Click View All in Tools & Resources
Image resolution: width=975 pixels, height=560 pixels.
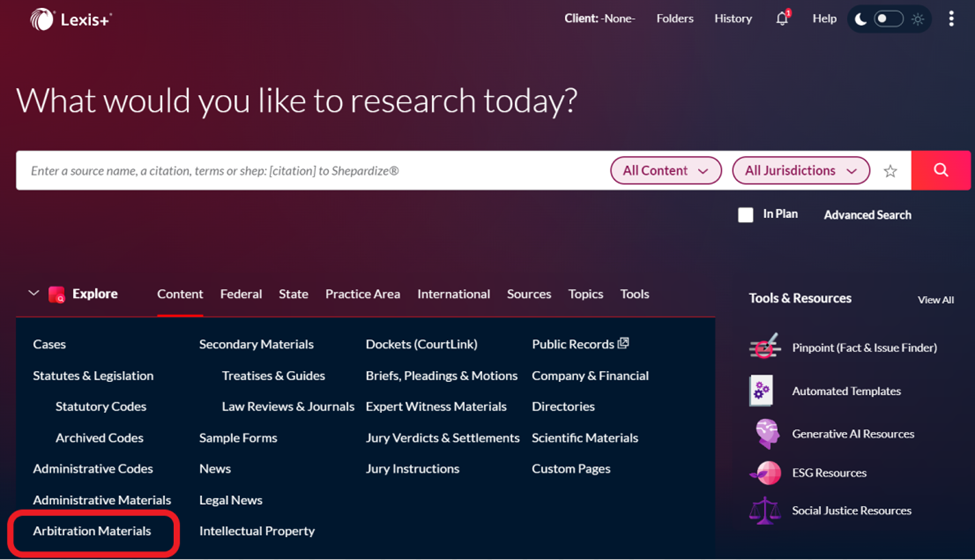pos(935,300)
